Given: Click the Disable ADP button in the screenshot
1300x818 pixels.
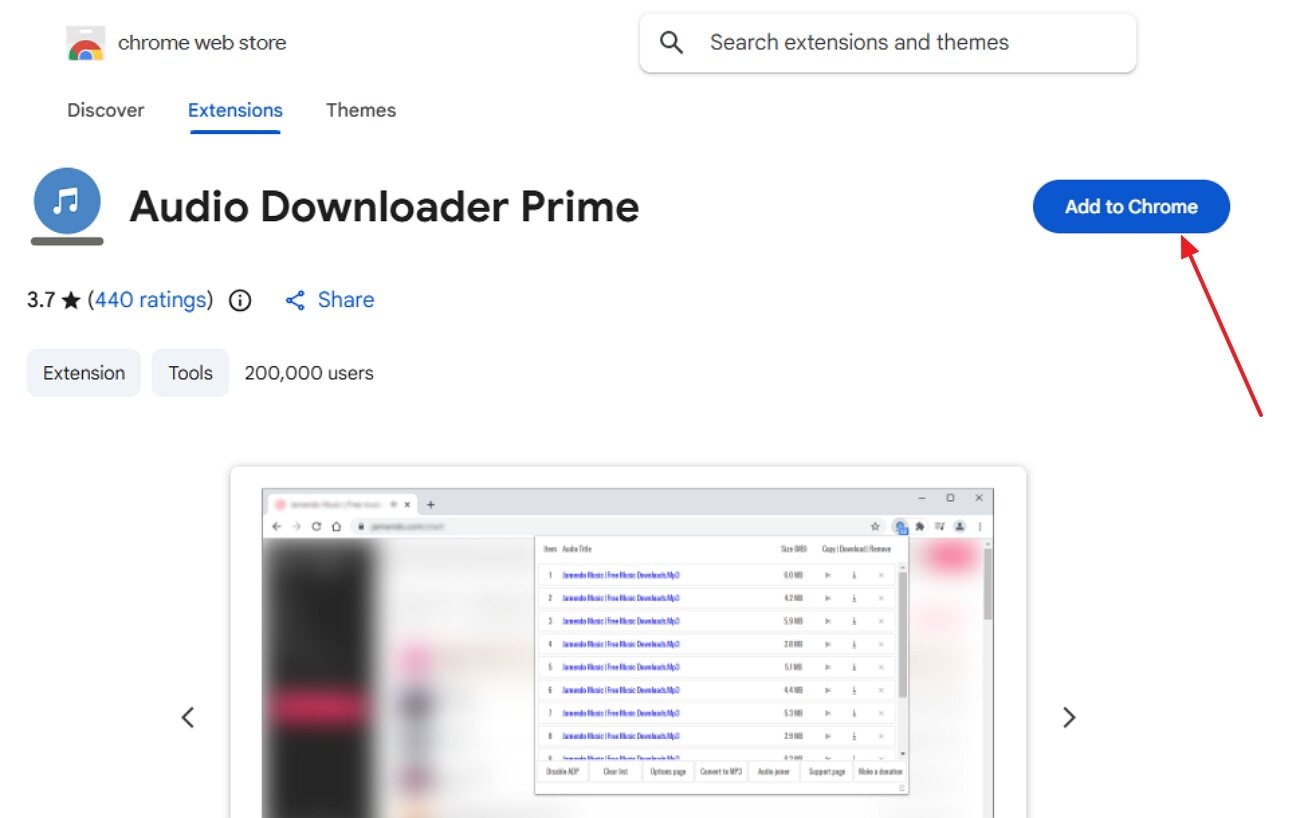Looking at the screenshot, I should click(x=565, y=771).
